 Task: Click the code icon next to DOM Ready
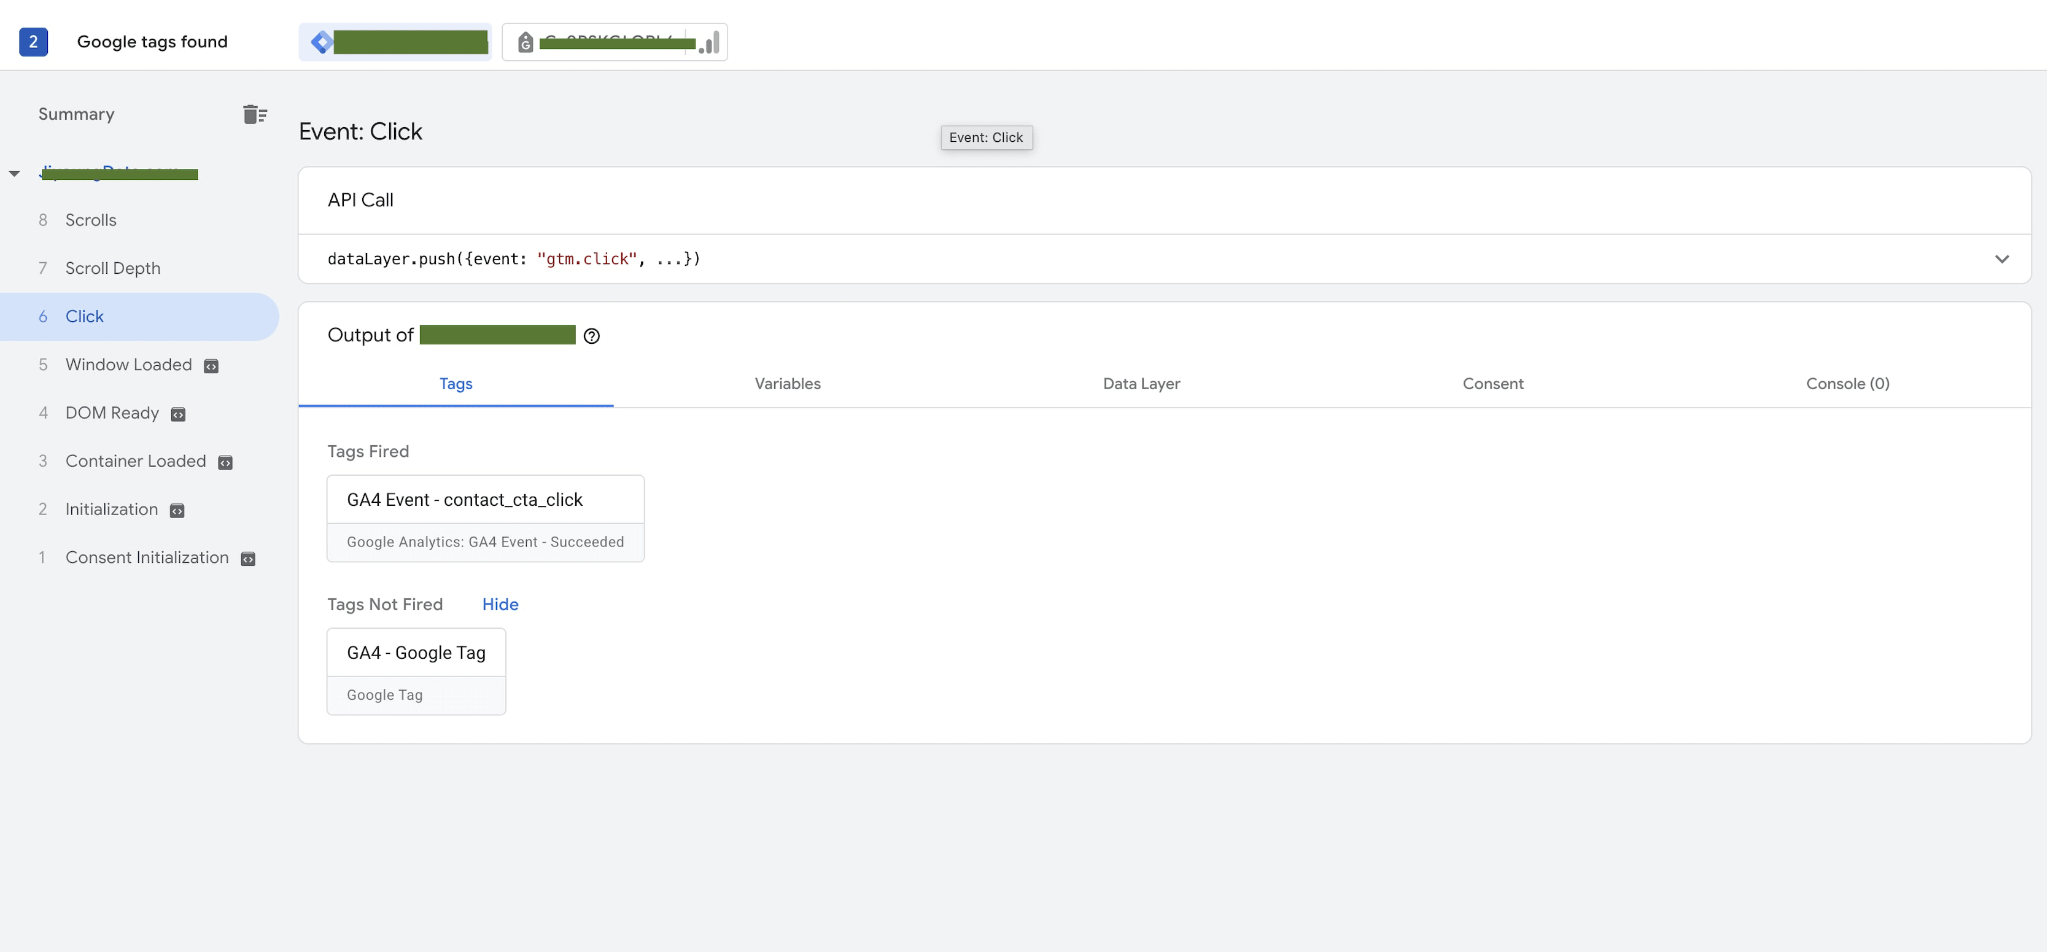(178, 414)
